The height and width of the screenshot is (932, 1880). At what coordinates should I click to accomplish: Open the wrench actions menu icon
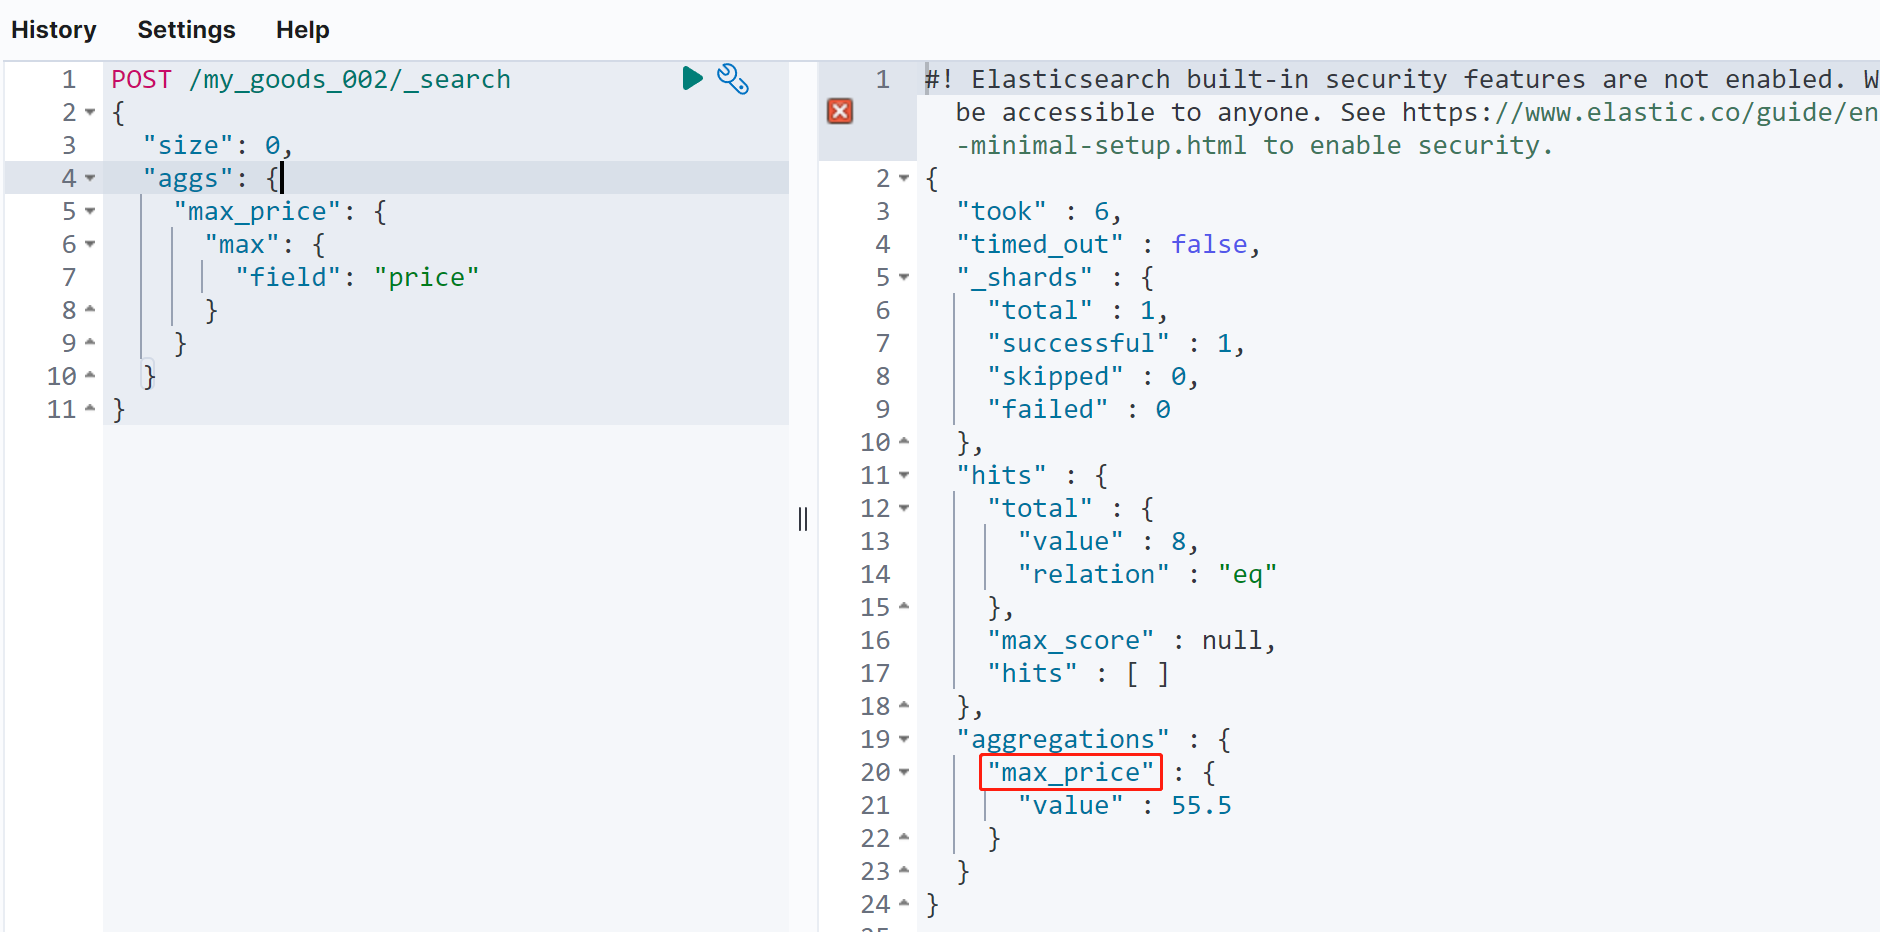[x=733, y=79]
